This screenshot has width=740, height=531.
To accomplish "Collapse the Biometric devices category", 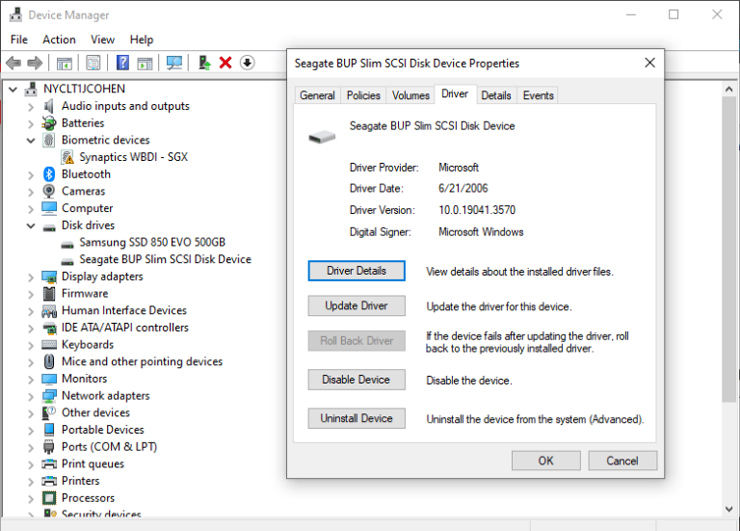I will (x=31, y=140).
